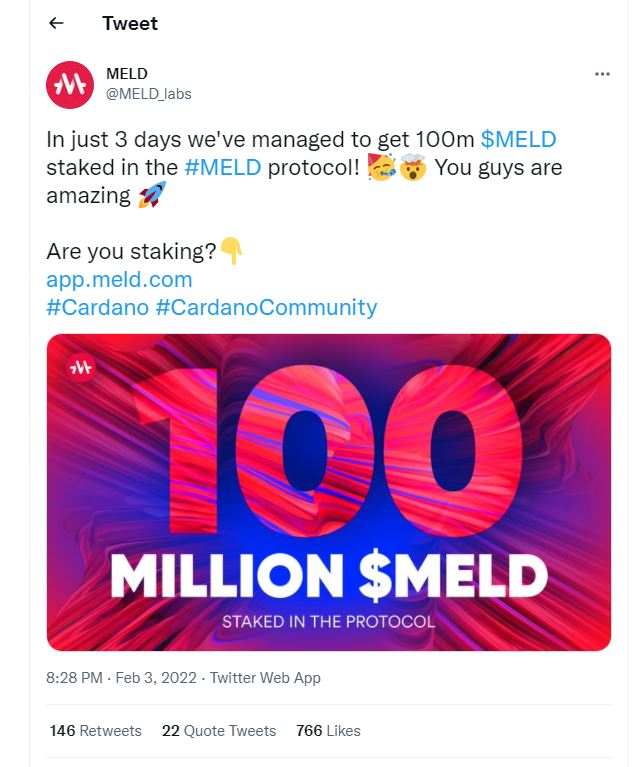Open the $MELD cashtag link
Image resolution: width=637 pixels, height=767 pixels.
[519, 139]
